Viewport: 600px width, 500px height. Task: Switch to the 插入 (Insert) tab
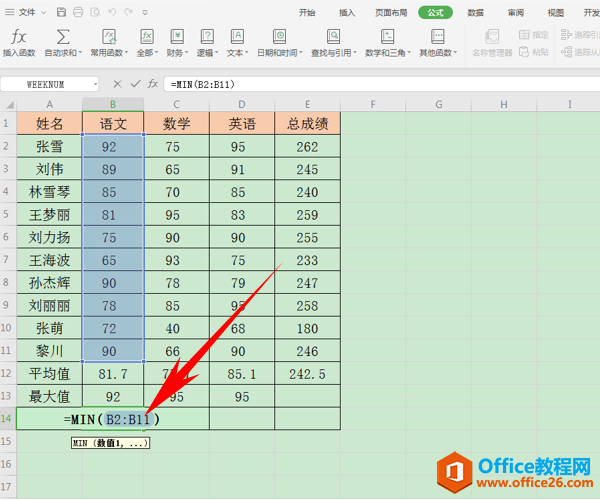[347, 13]
